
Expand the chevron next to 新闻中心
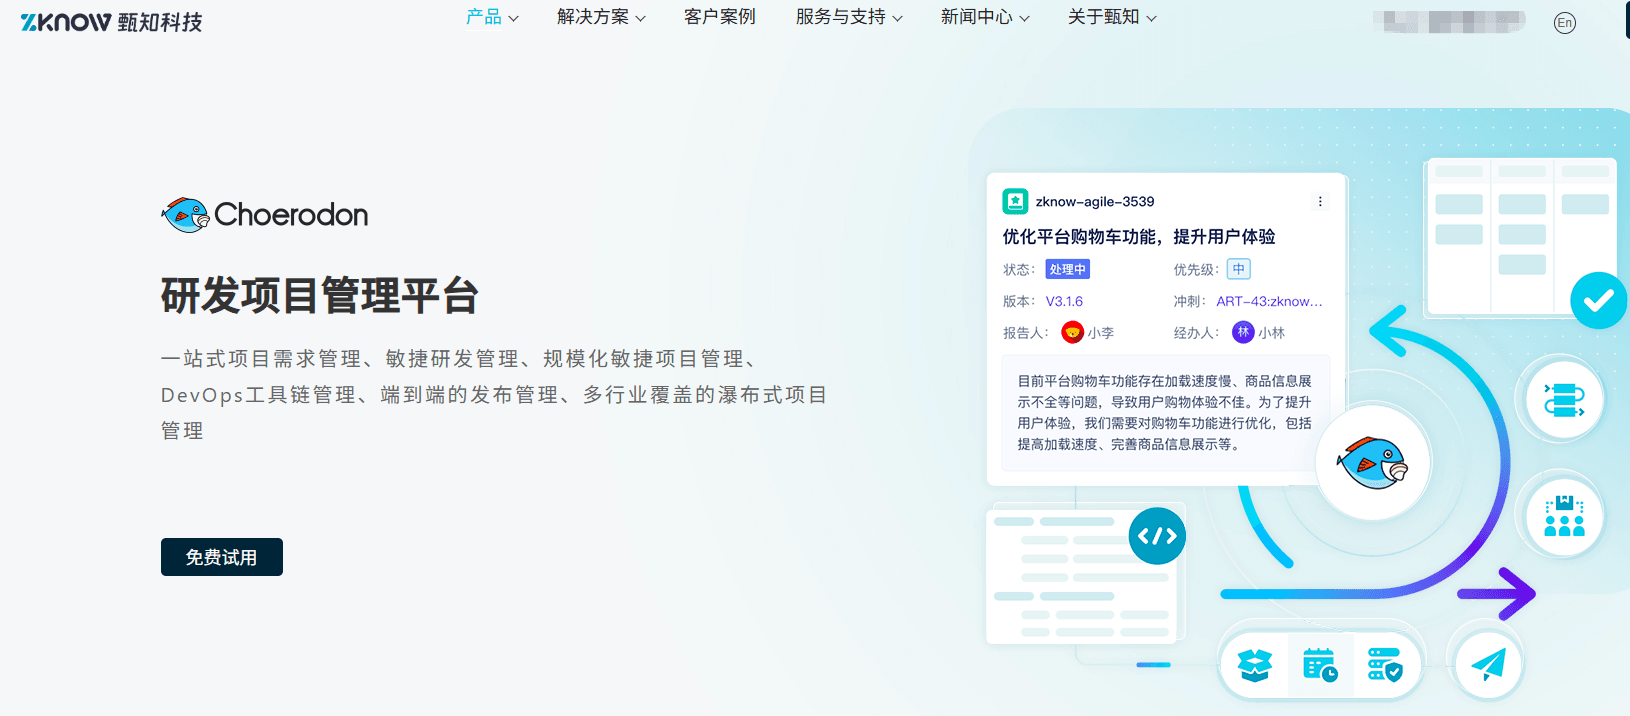coord(1024,19)
